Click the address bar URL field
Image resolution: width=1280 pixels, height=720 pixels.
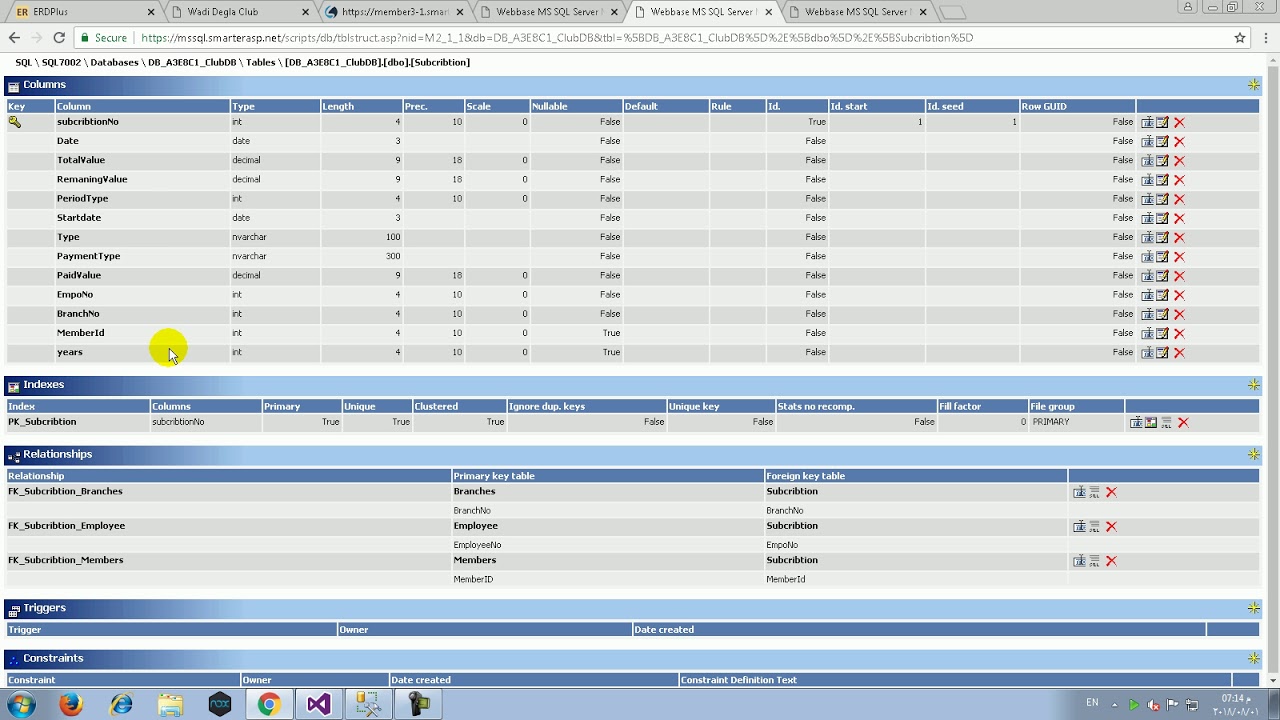click(x=650, y=38)
